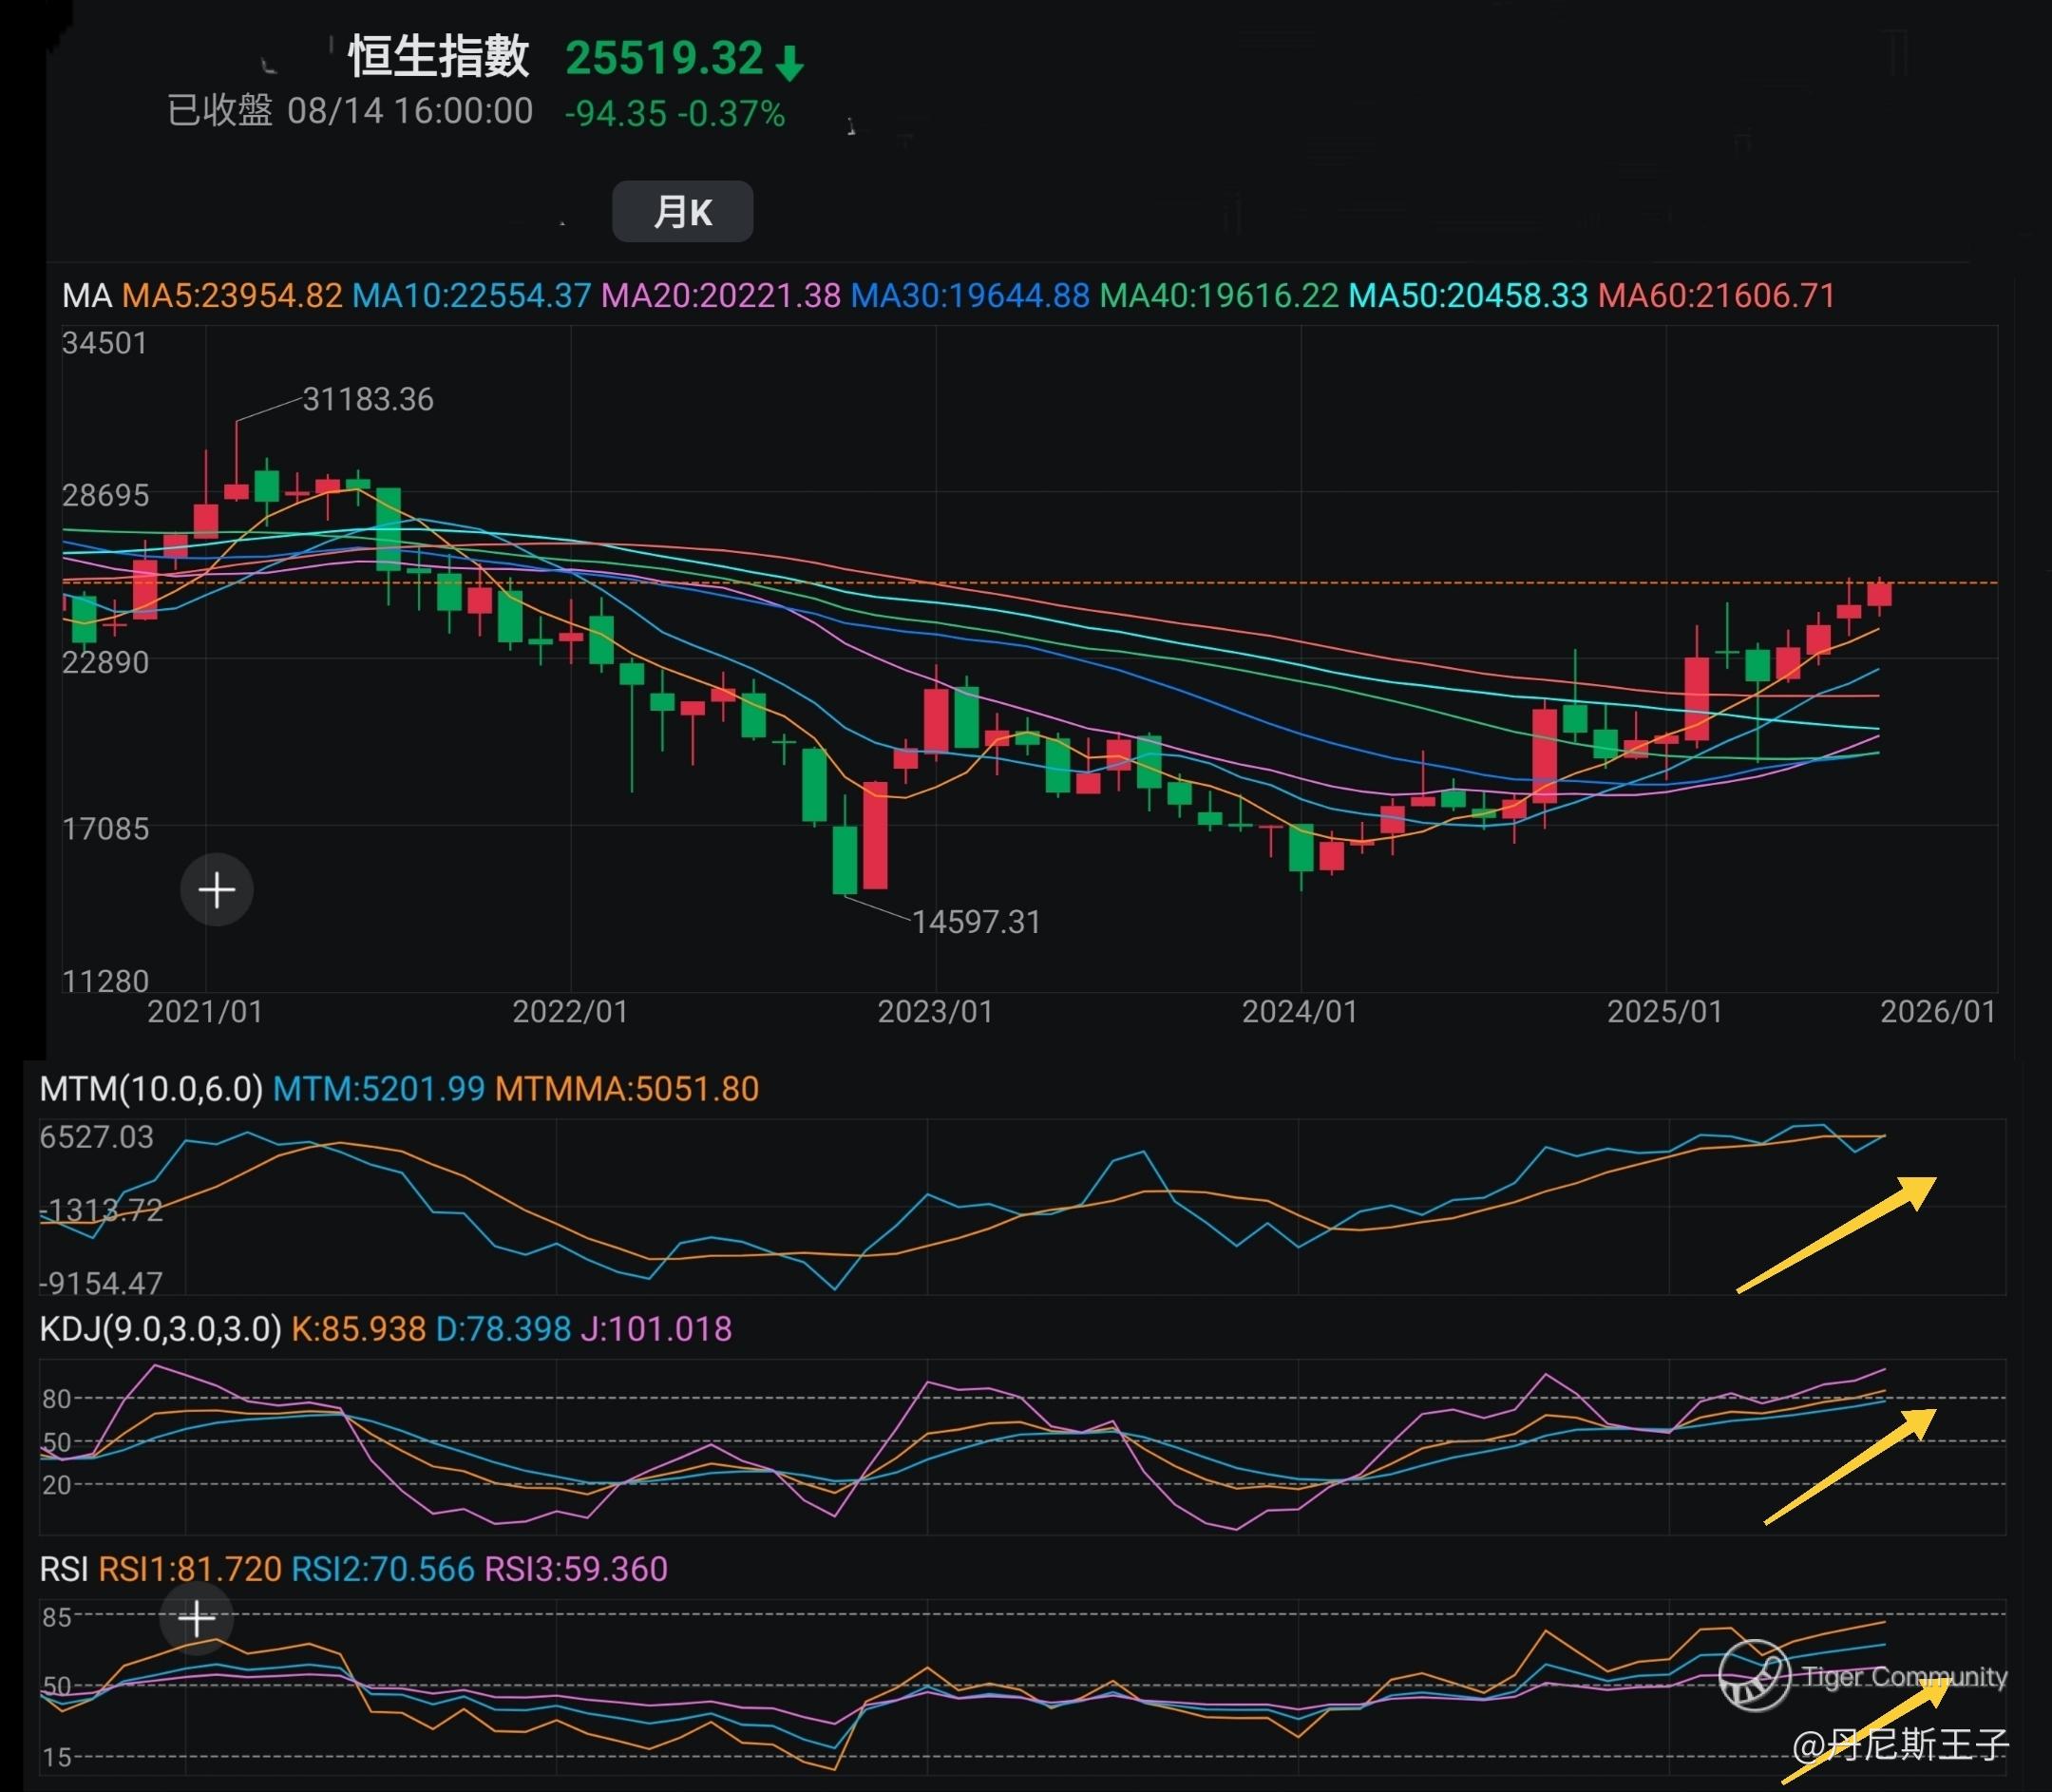
Task: Click the 2024/01 date axis label
Action: pos(1300,1012)
